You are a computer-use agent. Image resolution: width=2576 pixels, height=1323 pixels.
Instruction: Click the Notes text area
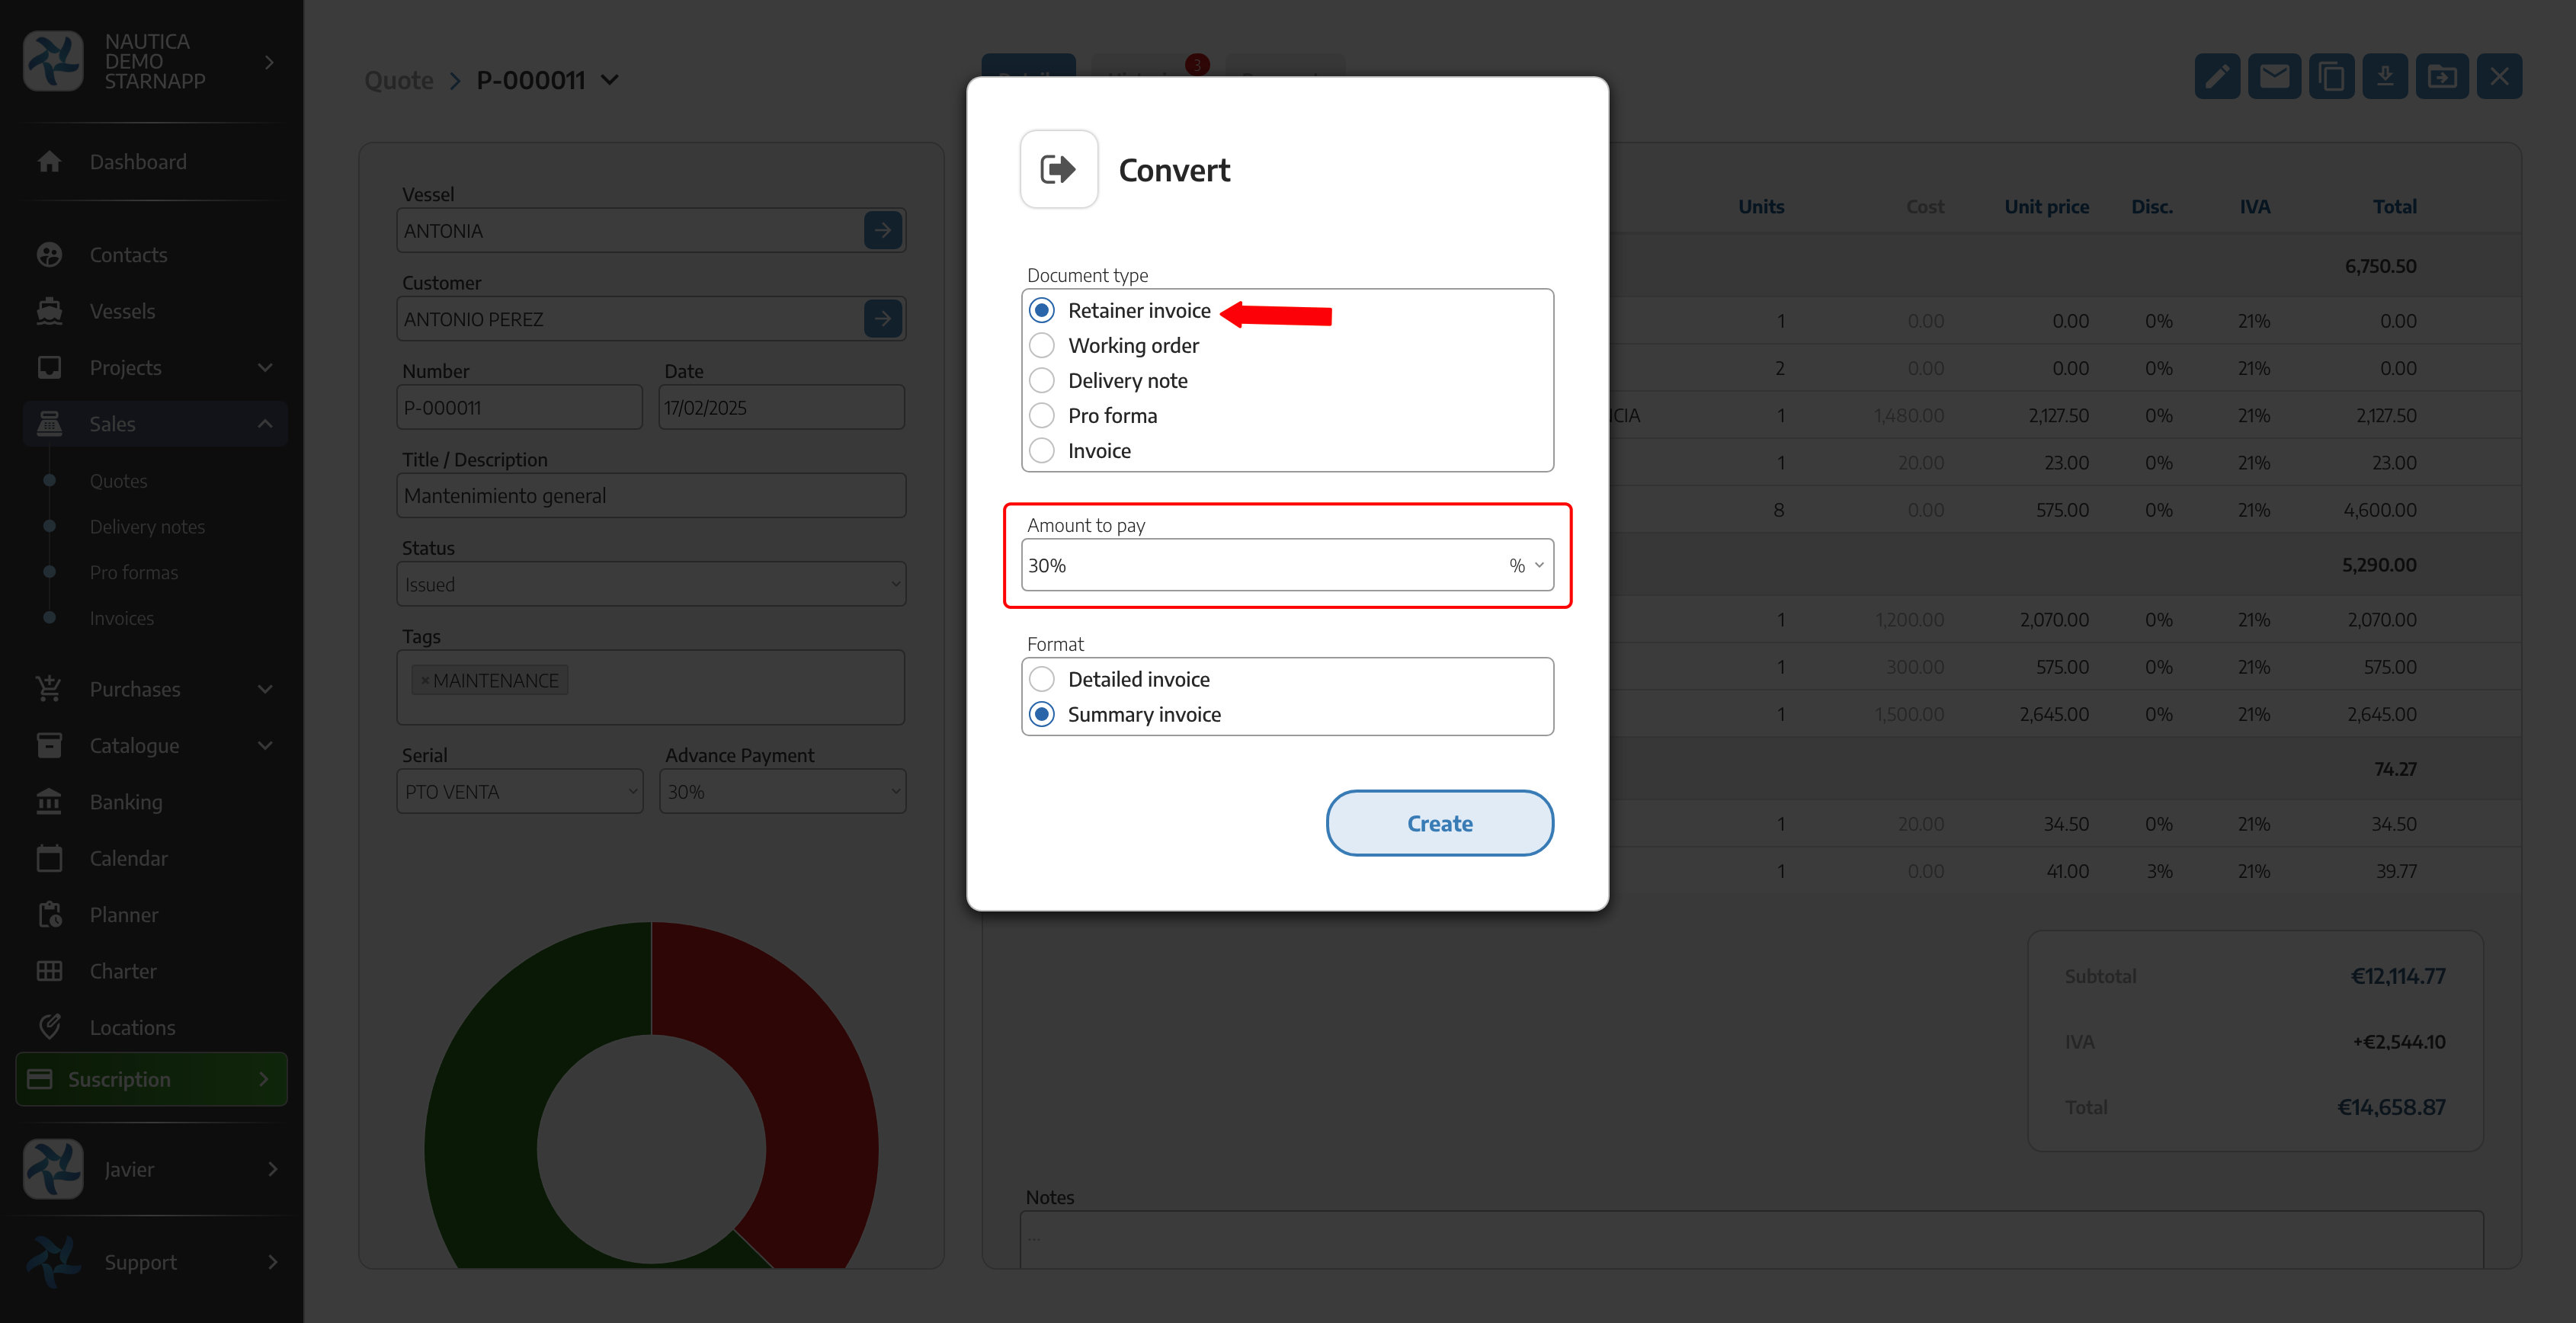click(1751, 1240)
